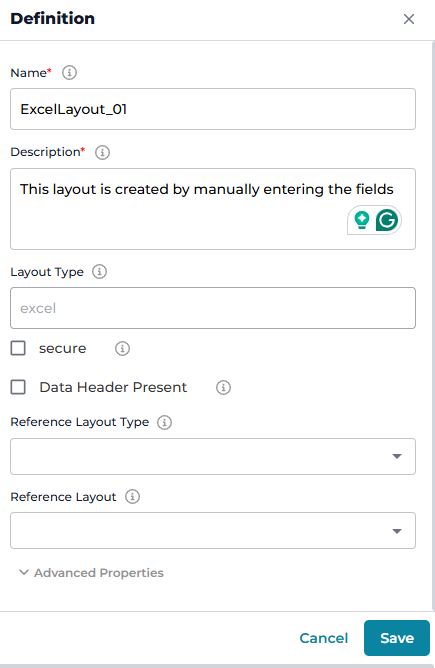Check Data Header Present
The width and height of the screenshot is (435, 668).
[18, 387]
